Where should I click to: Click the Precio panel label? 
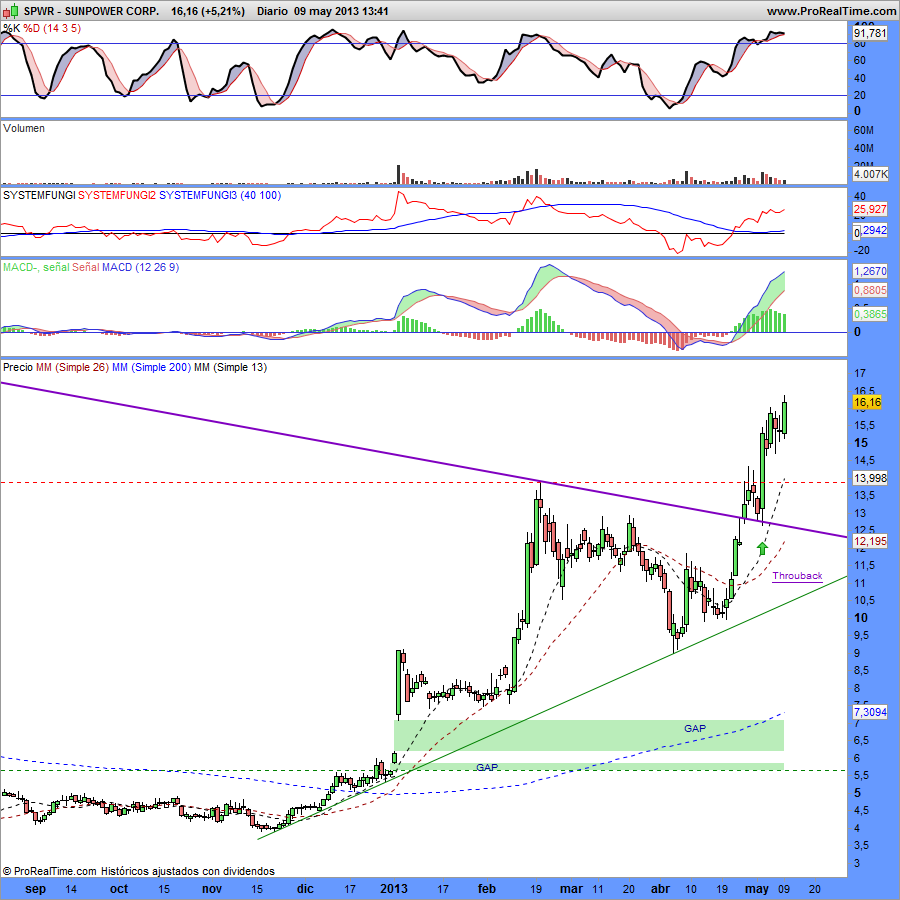(x=18, y=367)
